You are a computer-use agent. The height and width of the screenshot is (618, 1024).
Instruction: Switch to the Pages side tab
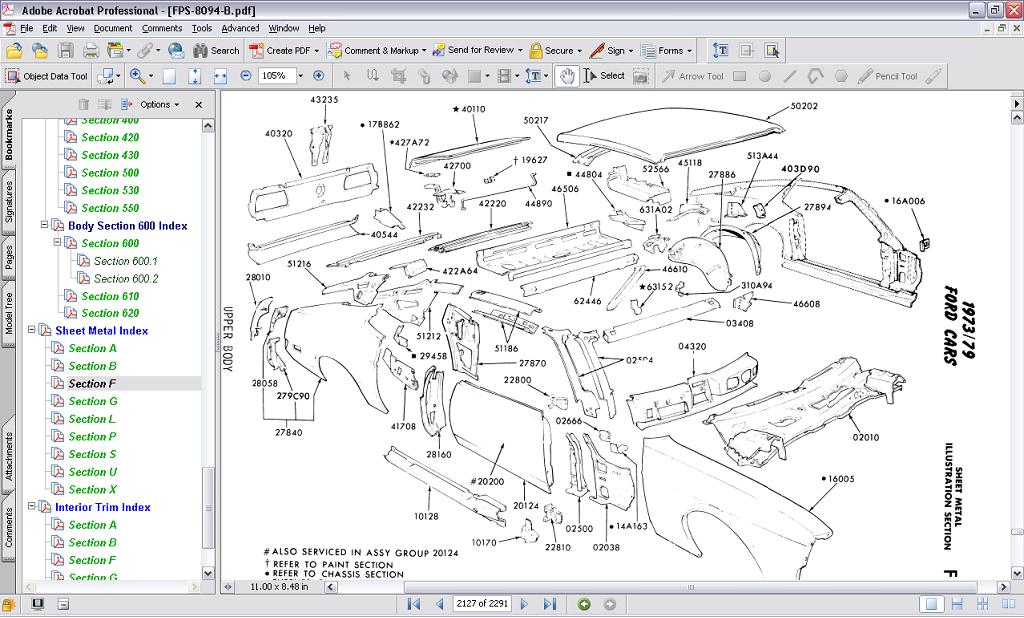pyautogui.click(x=8, y=257)
